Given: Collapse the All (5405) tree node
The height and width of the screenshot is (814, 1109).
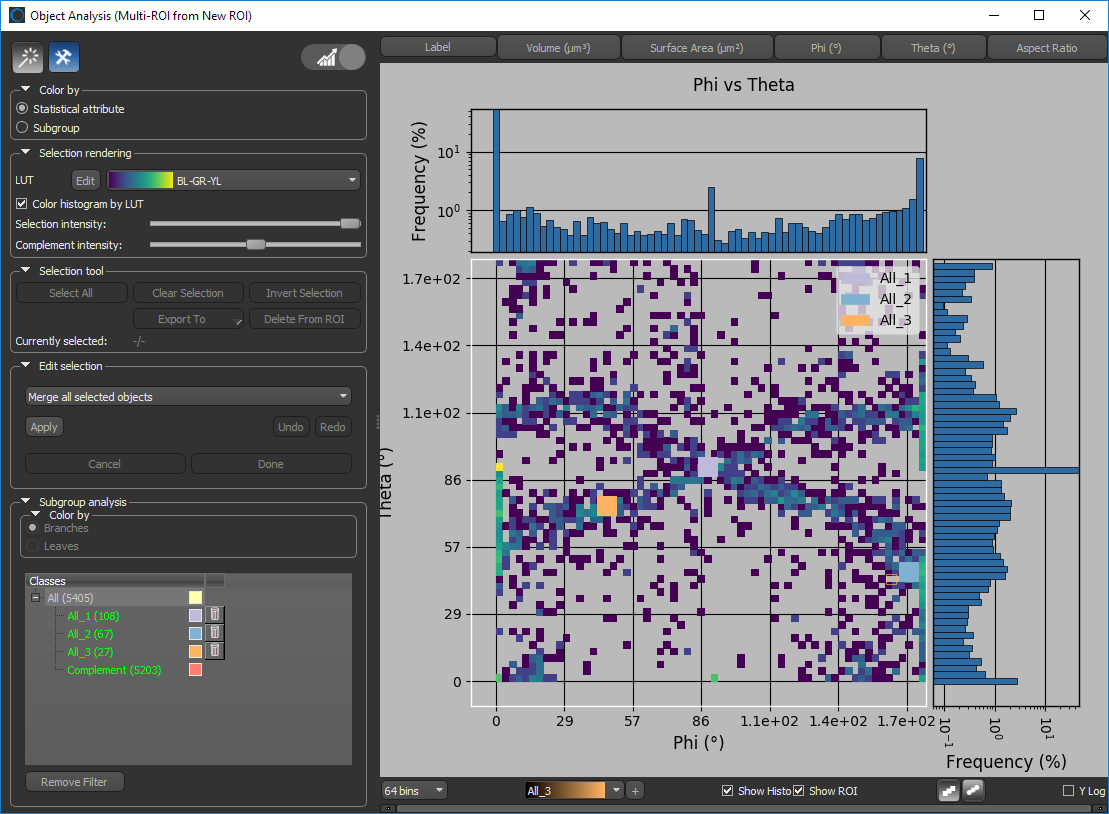Looking at the screenshot, I should (x=35, y=598).
